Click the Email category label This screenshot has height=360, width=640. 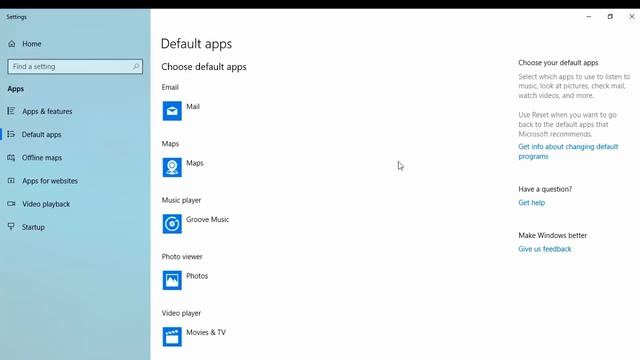tap(170, 87)
